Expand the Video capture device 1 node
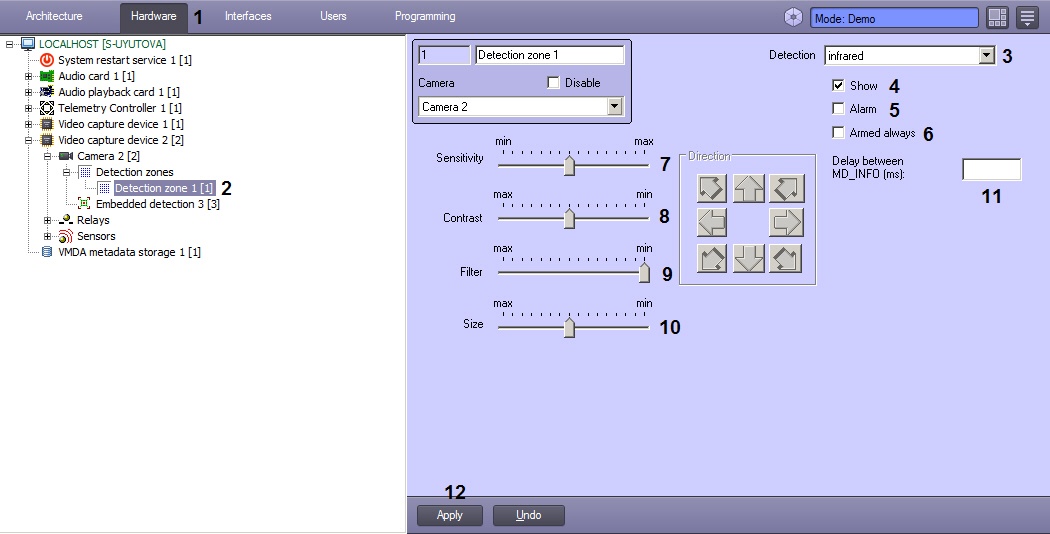This screenshot has width=1050, height=534. pos(28,124)
